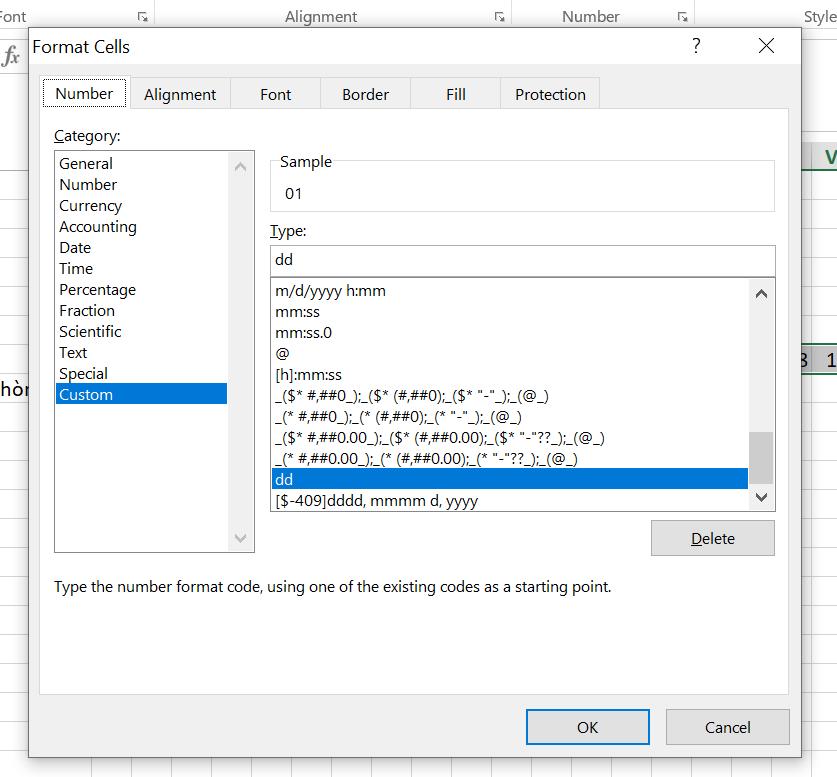Screen dimensions: 837x777
Task: Select format 'm/d/yyyy h:mm'
Action: [510, 291]
